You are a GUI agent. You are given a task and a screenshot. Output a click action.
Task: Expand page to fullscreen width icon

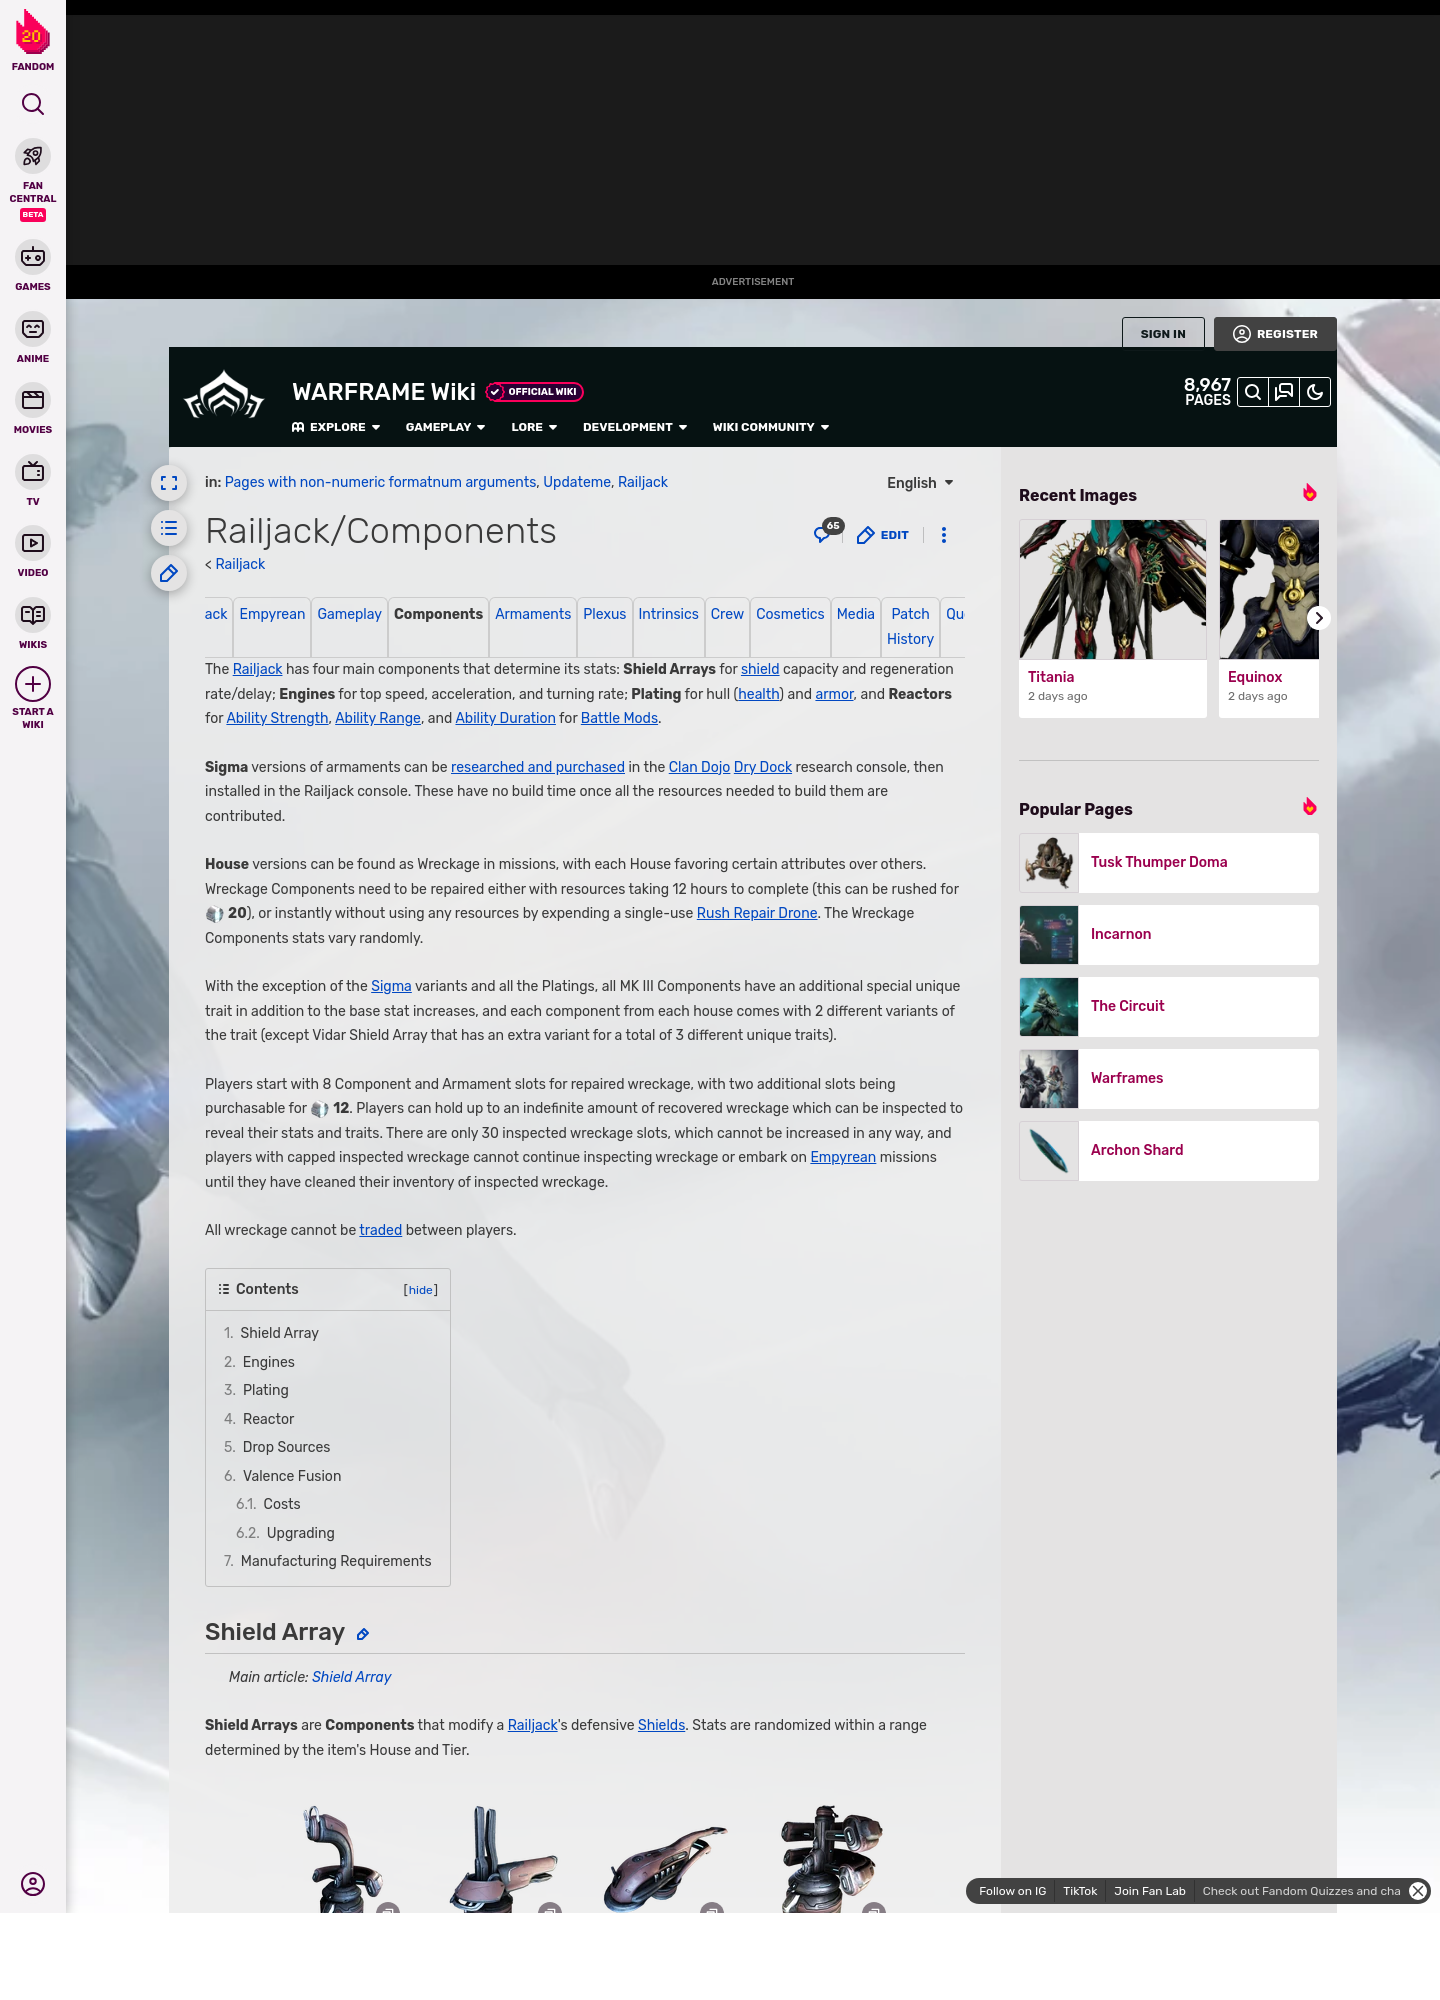pos(169,483)
